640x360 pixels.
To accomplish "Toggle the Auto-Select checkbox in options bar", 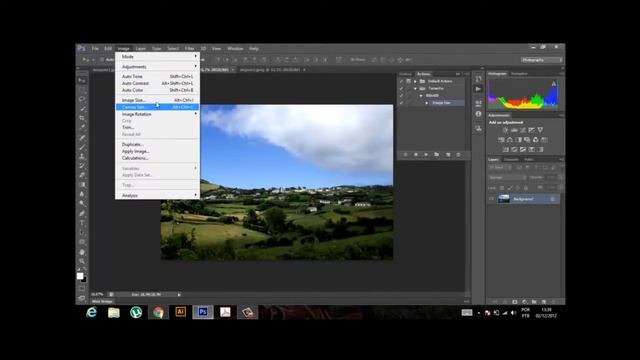I will click(x=102, y=60).
